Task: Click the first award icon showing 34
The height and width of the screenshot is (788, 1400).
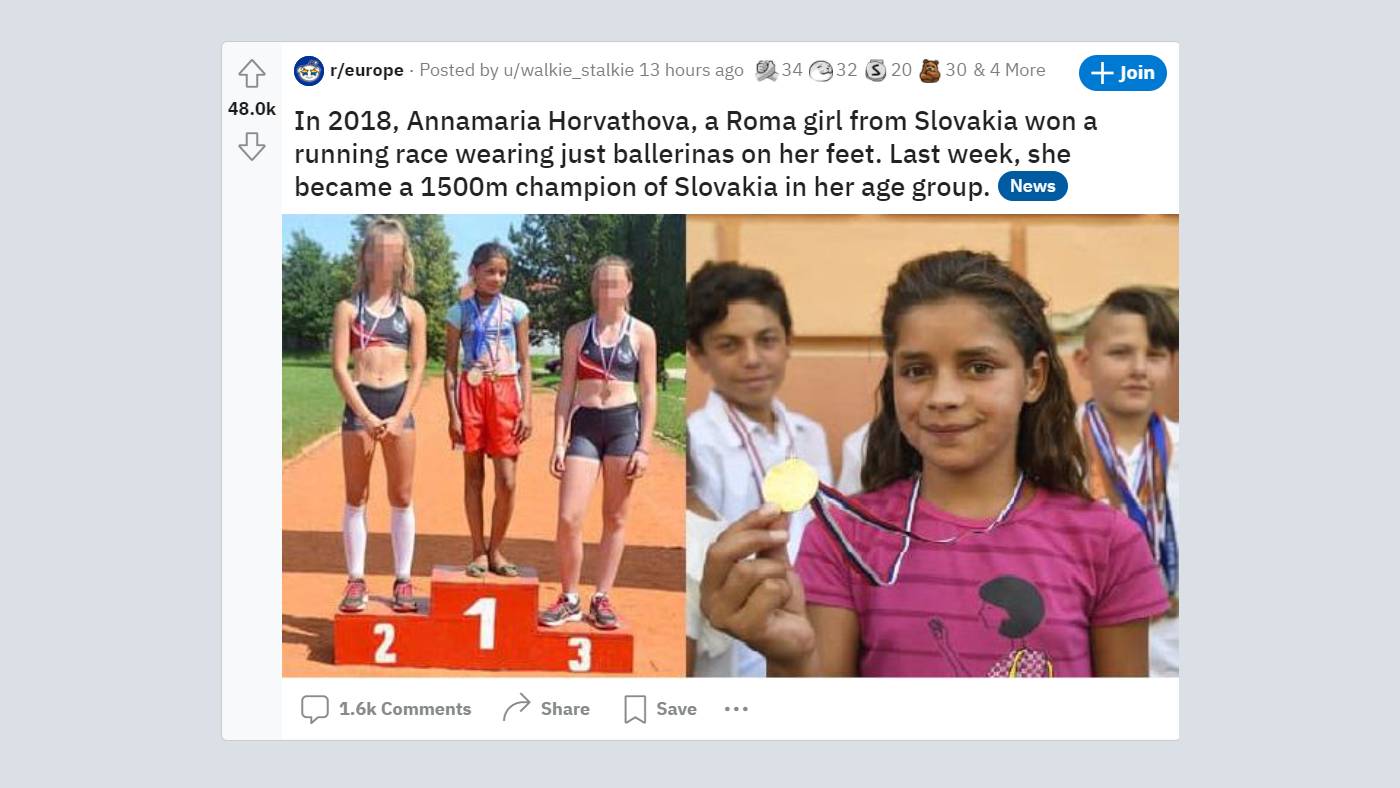Action: (x=767, y=70)
